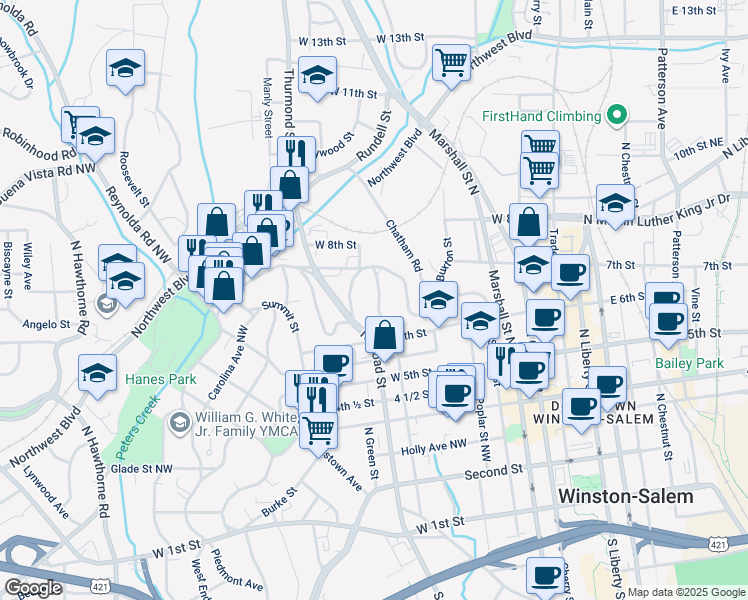Click the coffee marker over Downtown Winston-Salem label

pyautogui.click(x=581, y=410)
